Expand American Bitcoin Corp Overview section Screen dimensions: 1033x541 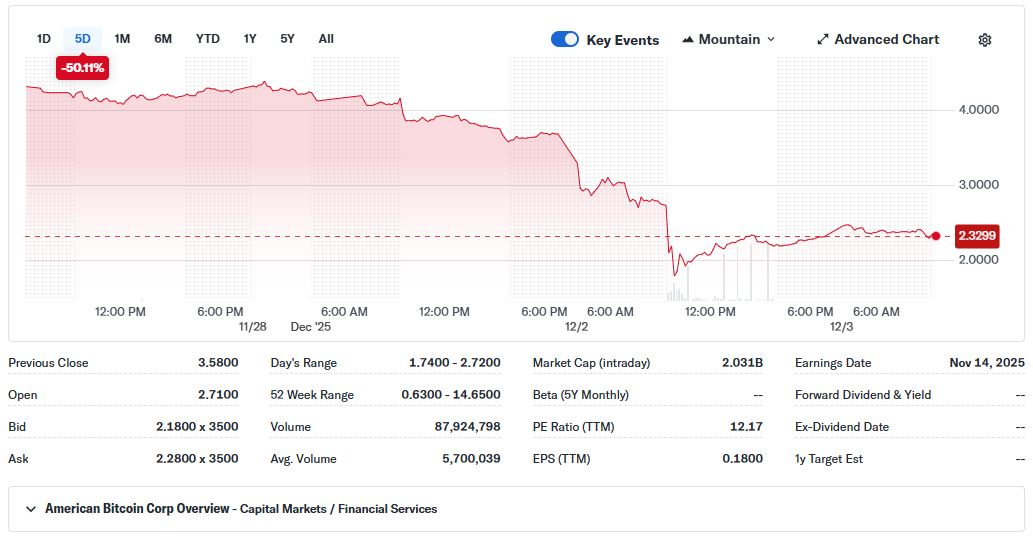point(31,509)
